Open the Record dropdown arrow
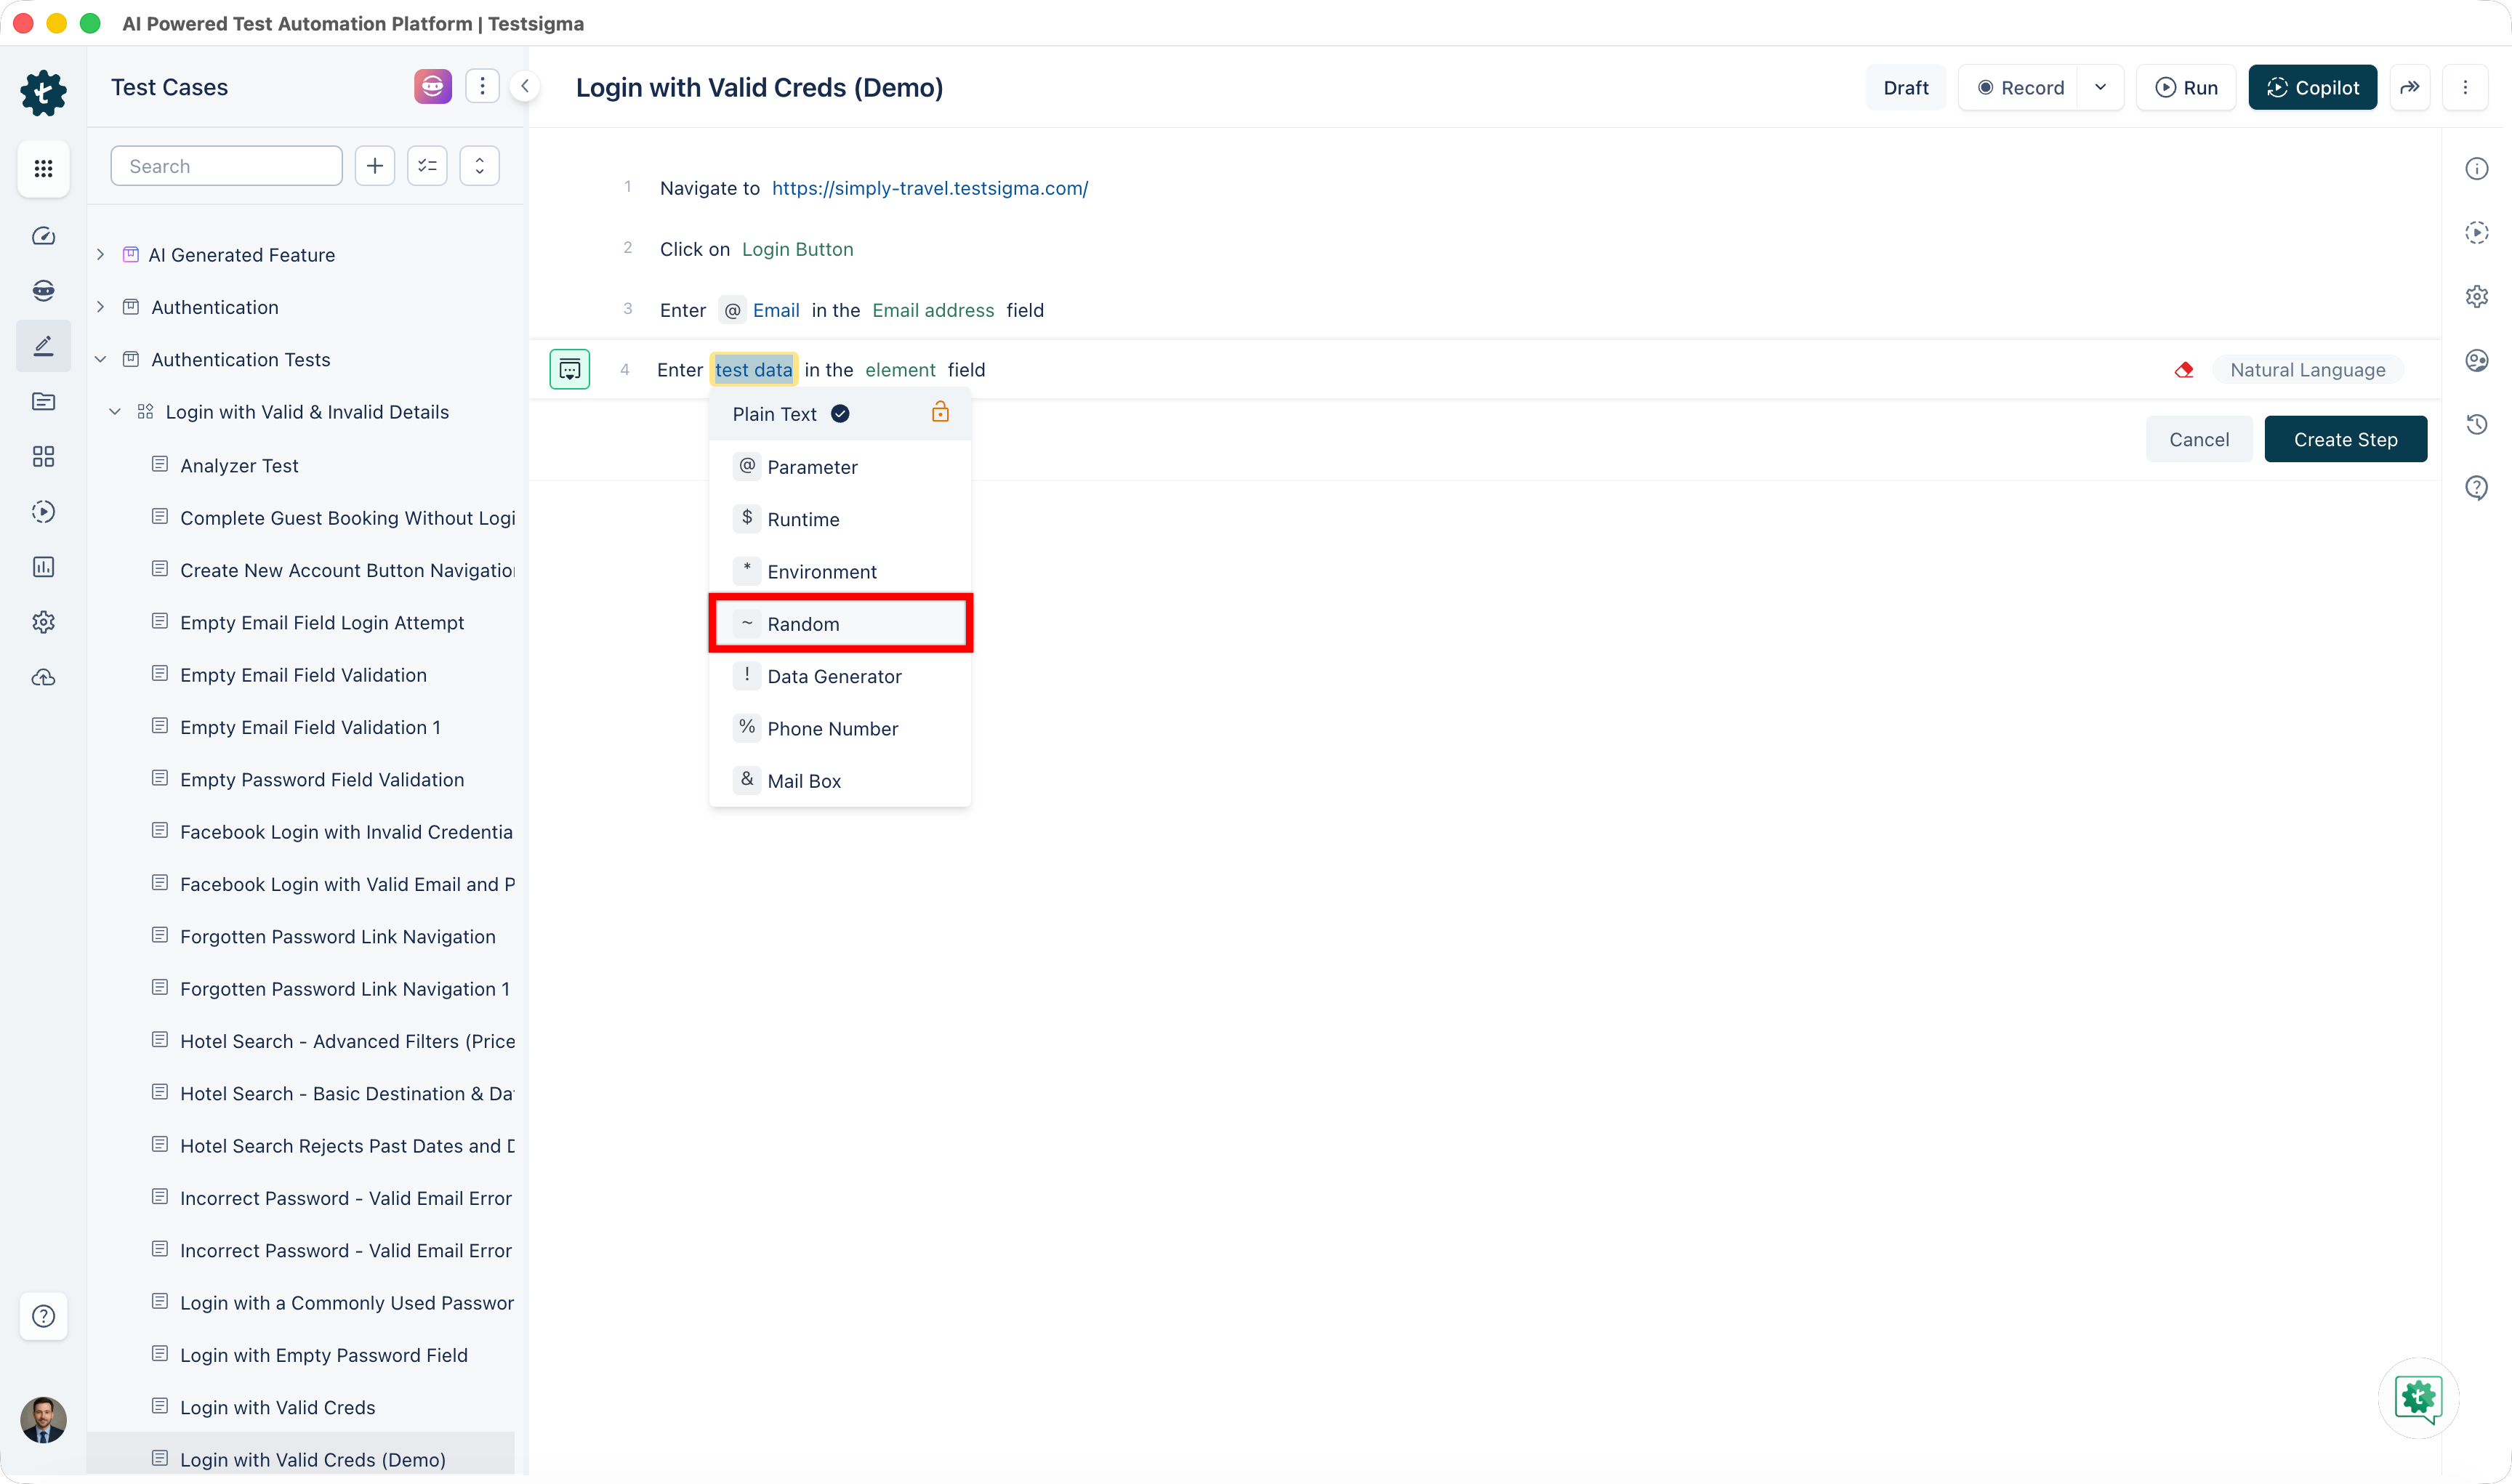 tap(2100, 87)
